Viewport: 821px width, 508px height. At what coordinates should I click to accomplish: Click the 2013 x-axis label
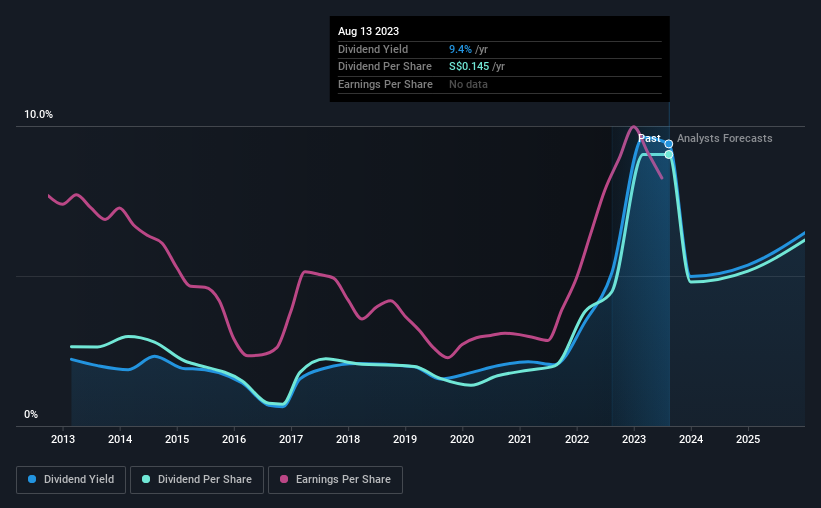tap(63, 439)
